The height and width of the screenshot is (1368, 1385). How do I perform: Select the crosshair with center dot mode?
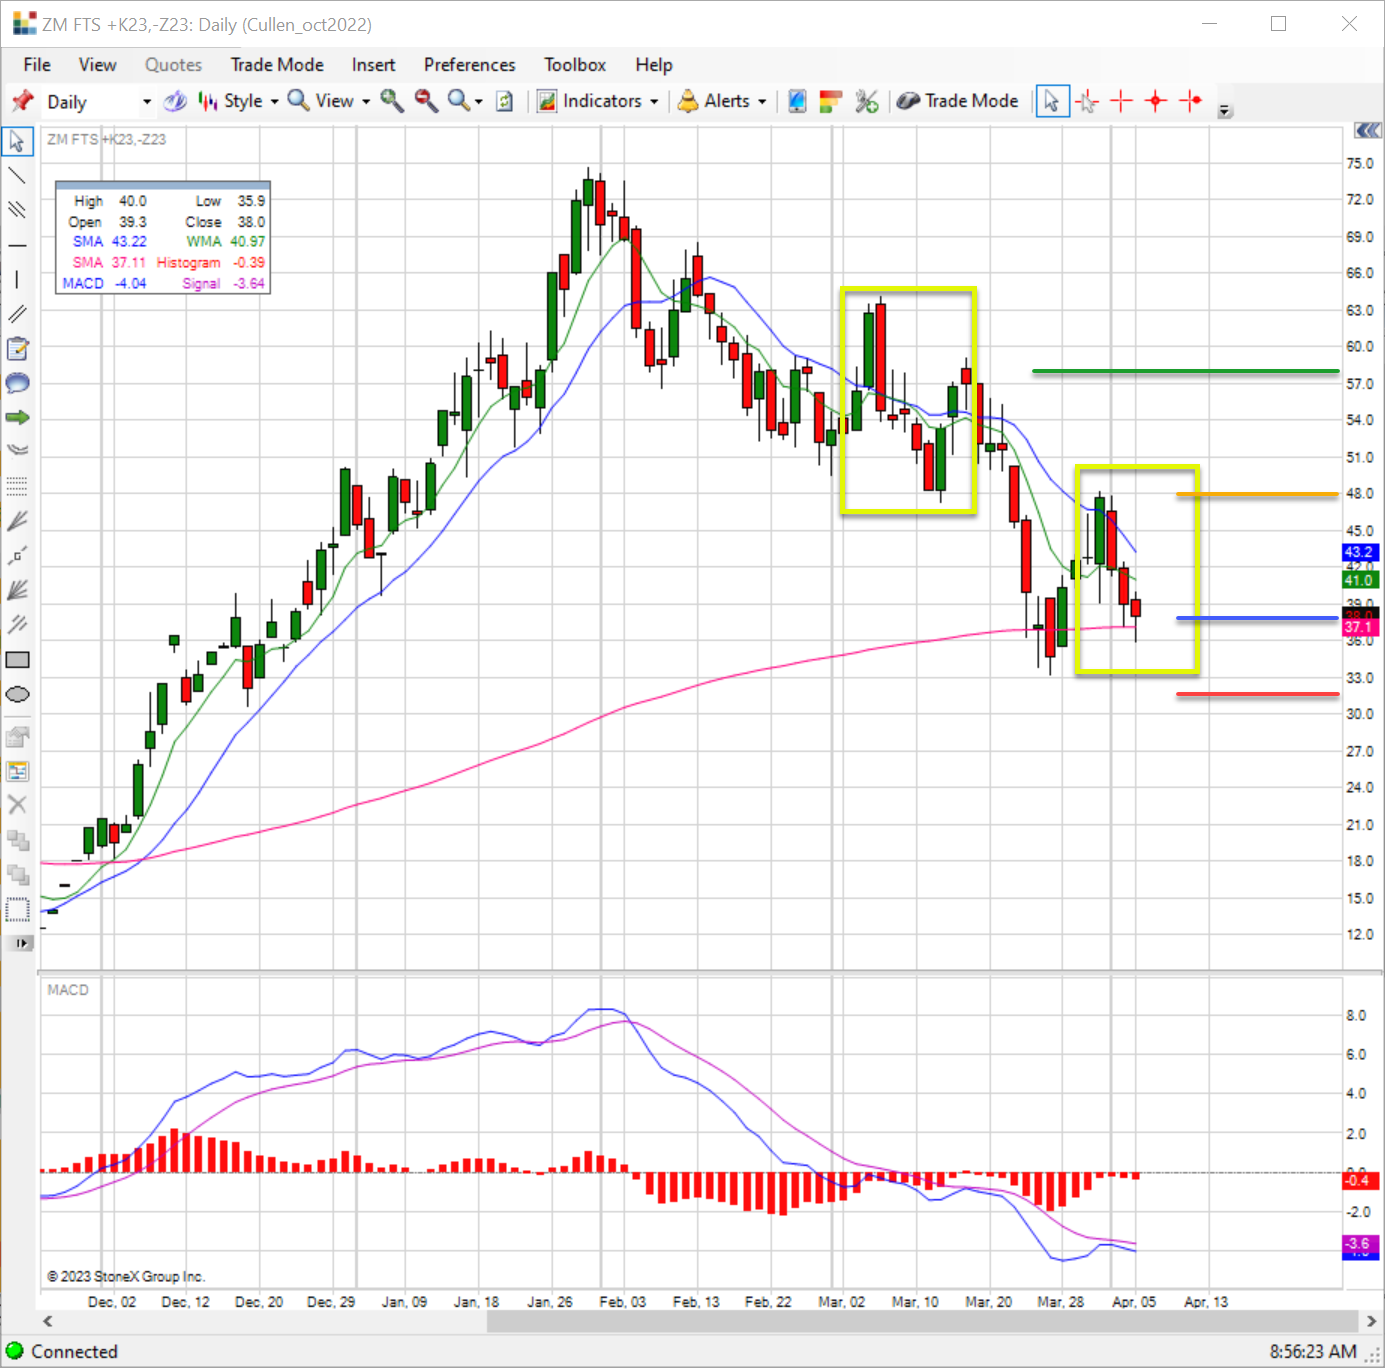[1156, 101]
